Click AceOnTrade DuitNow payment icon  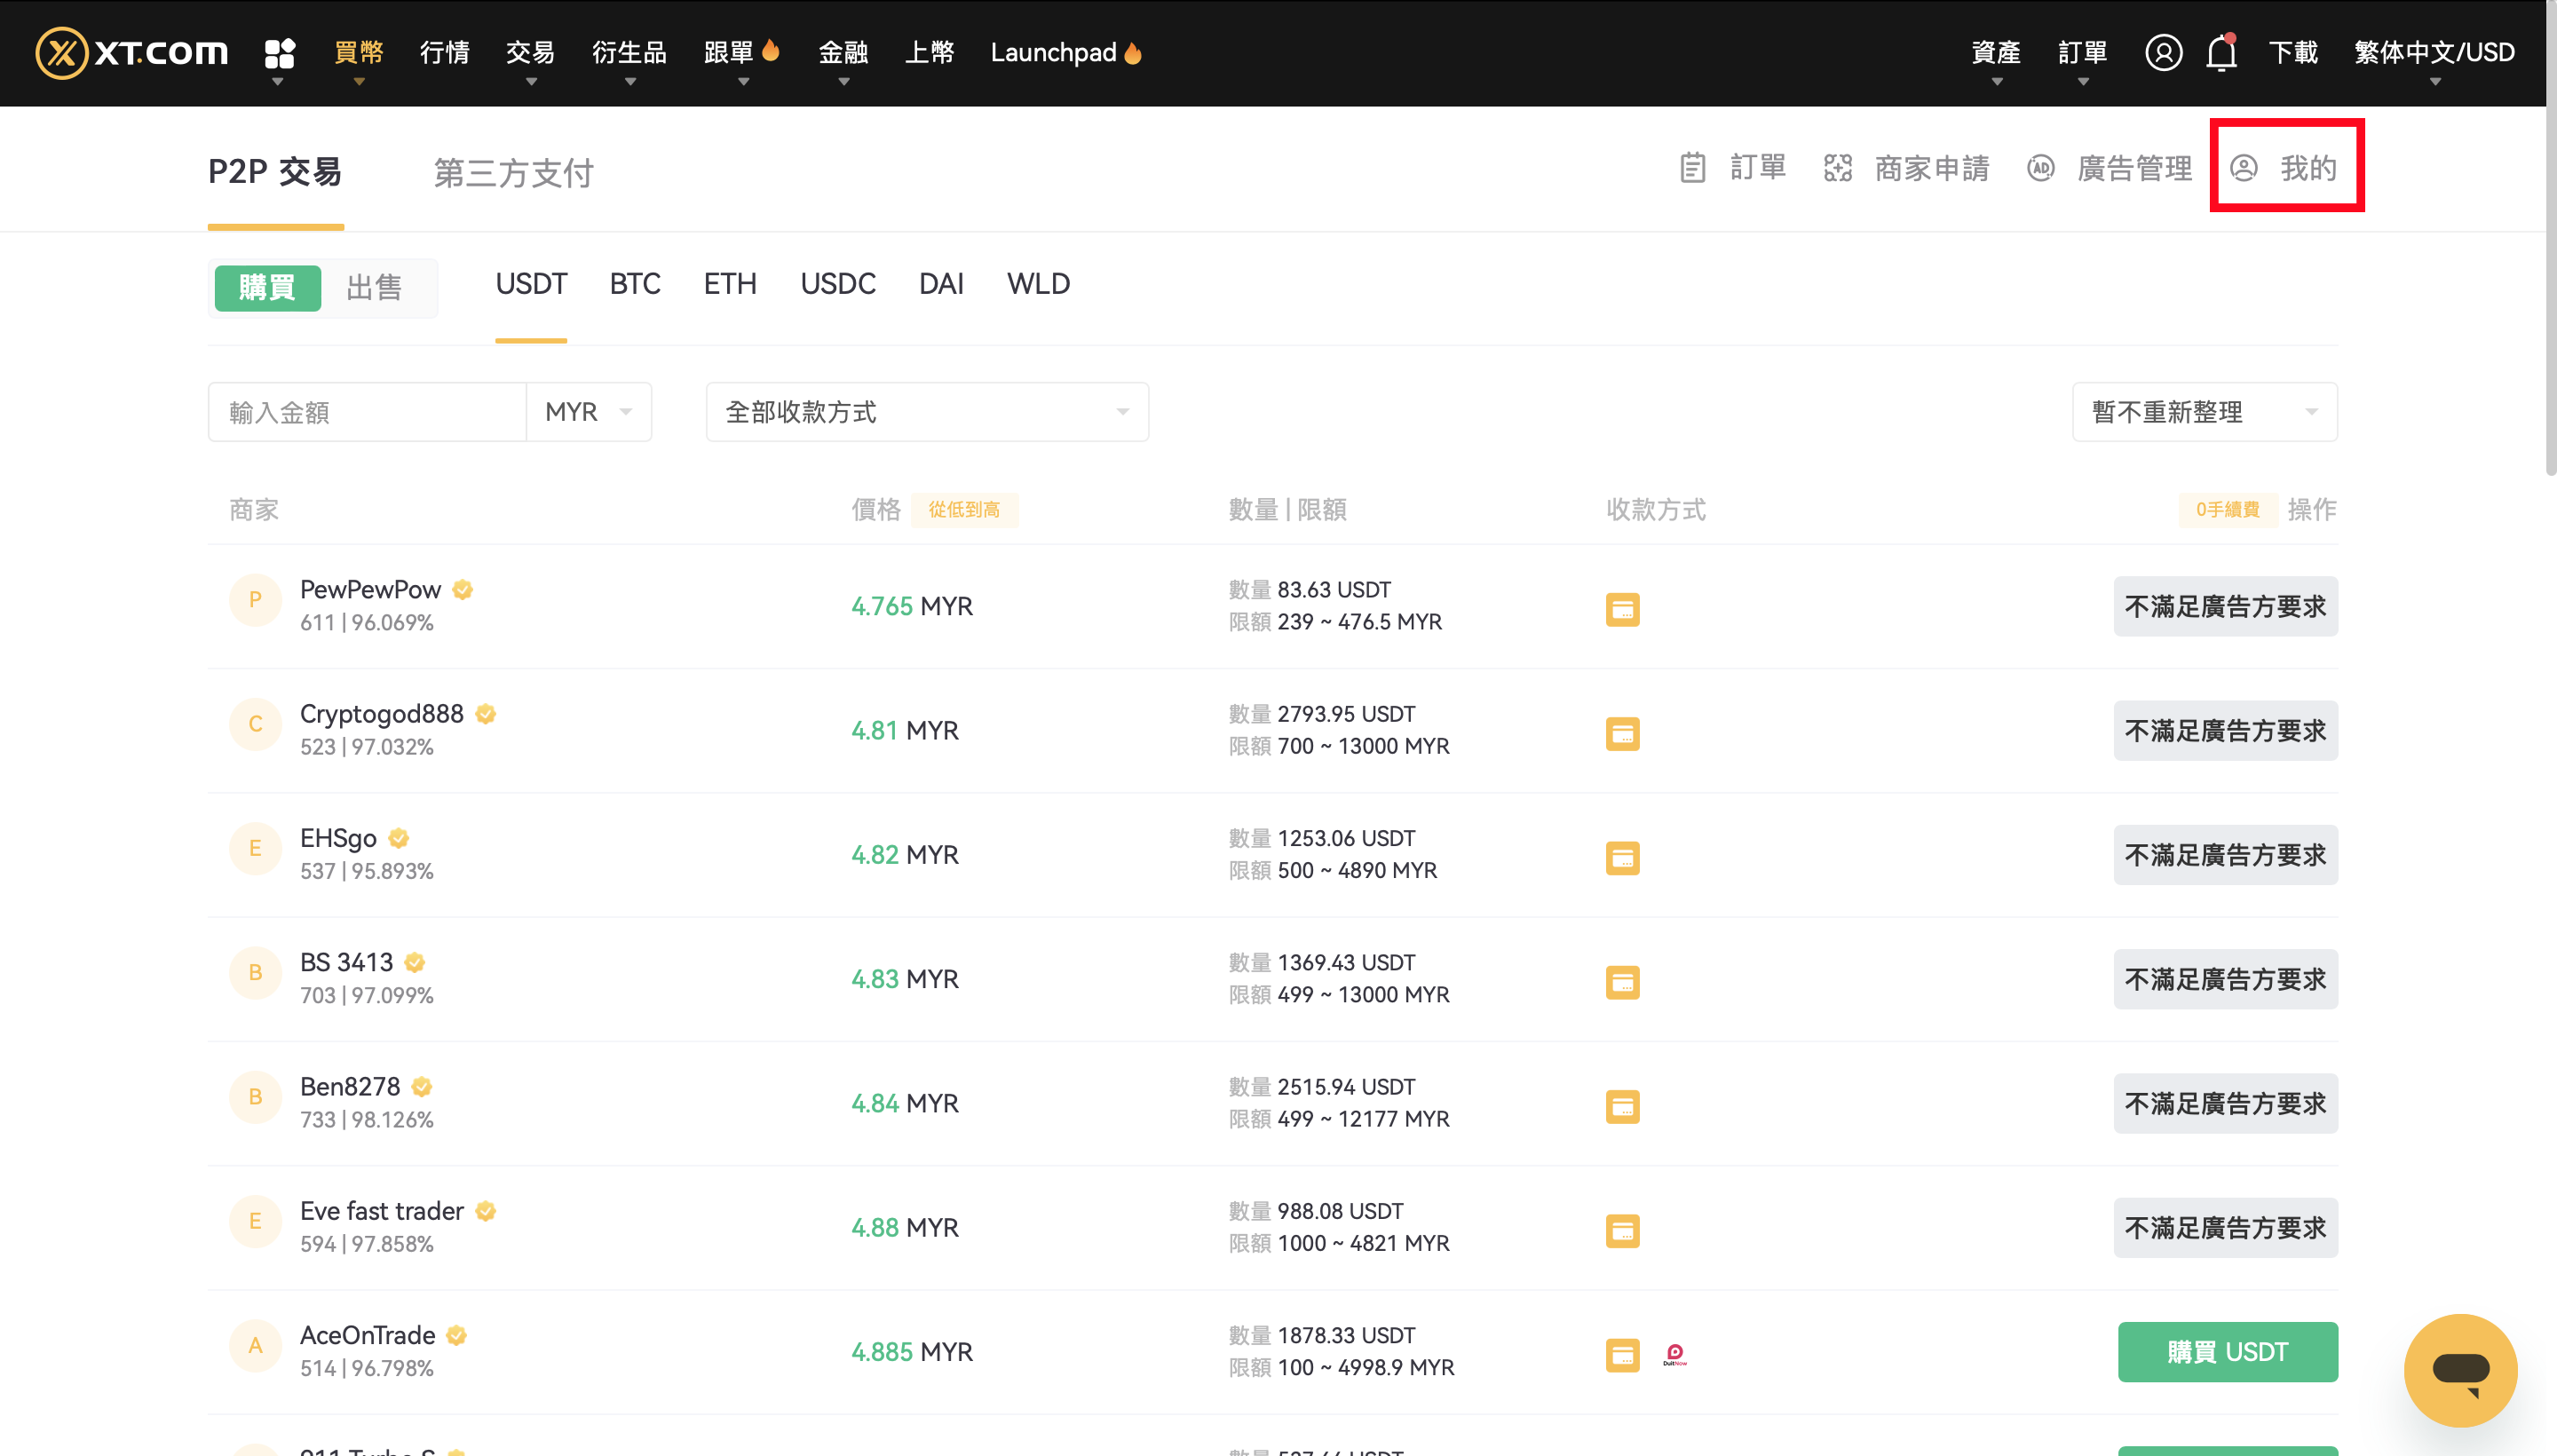1675,1355
